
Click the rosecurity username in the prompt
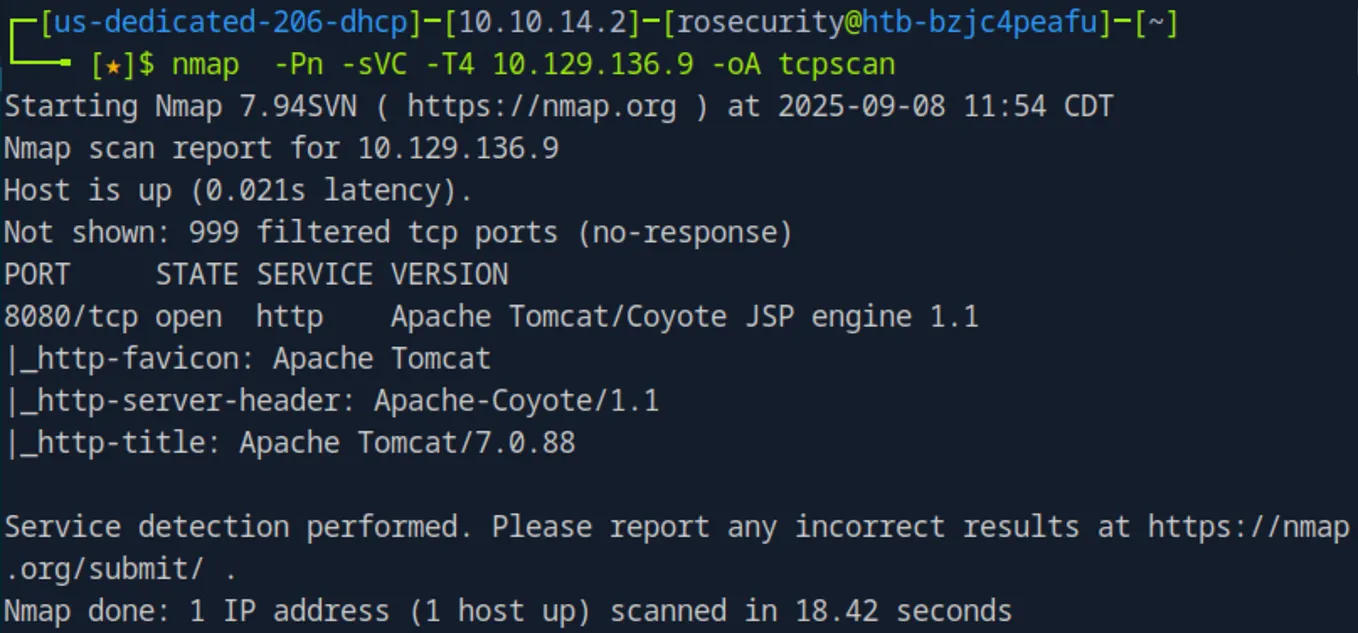(x=761, y=23)
